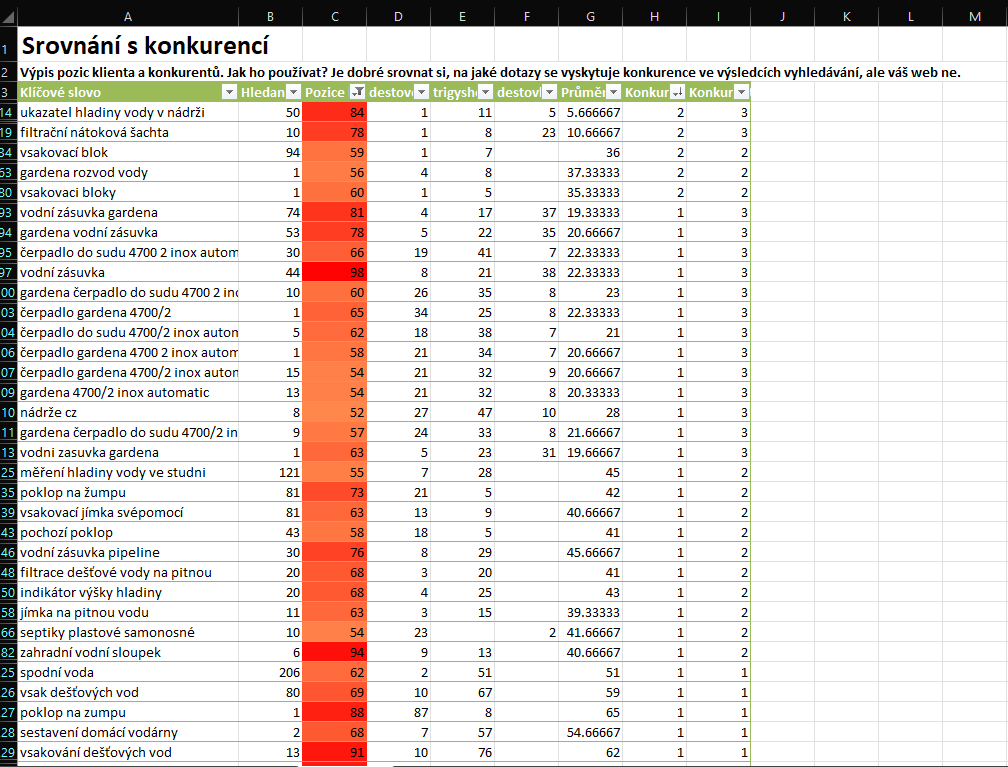Select cell 'gardena vodní zásuvka'

pos(128,232)
